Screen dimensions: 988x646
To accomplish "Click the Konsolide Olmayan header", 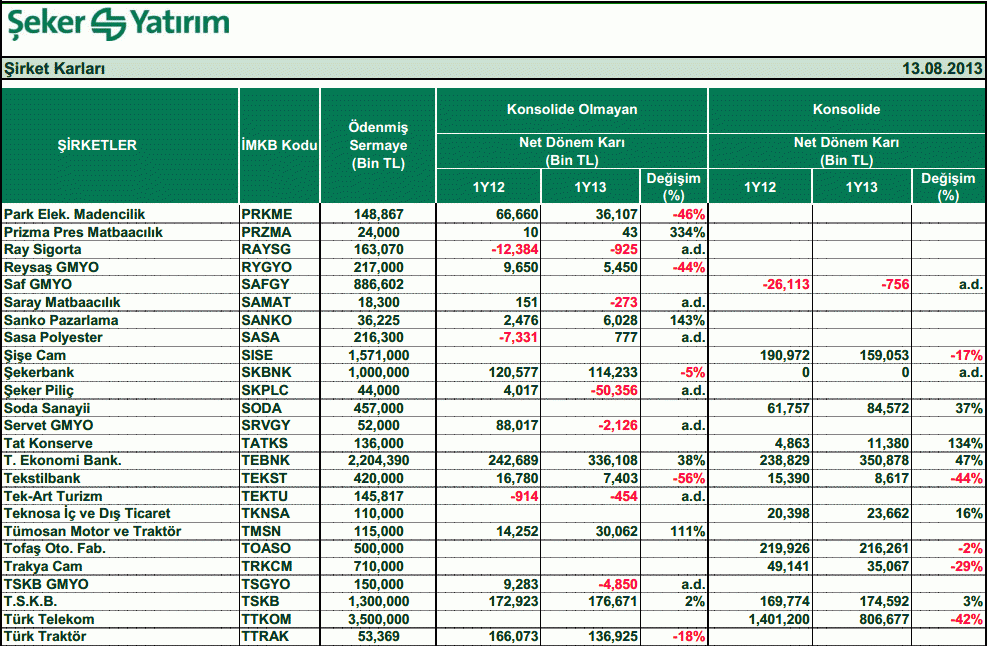I will coord(572,110).
